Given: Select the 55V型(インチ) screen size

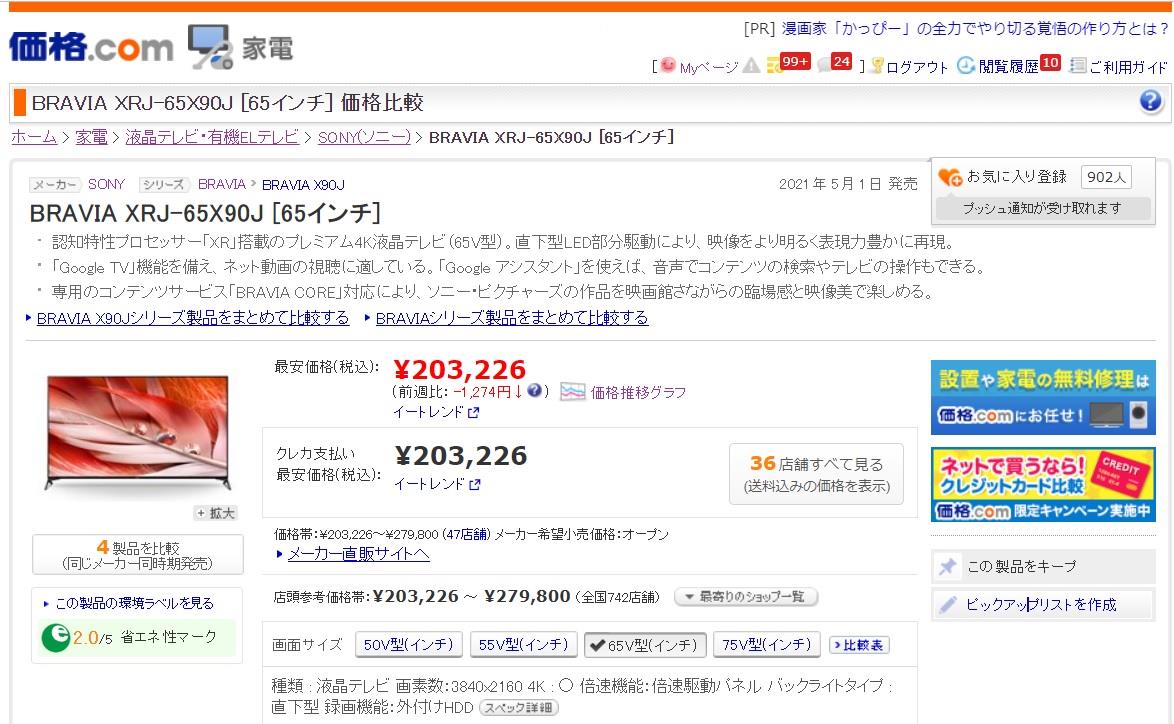Looking at the screenshot, I should coord(523,645).
